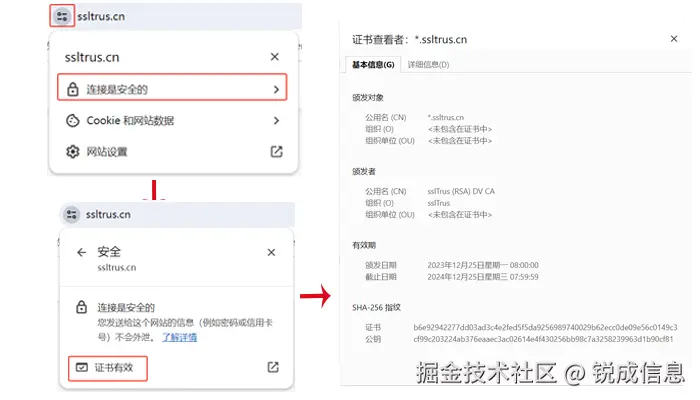Click the lock icon in the '连接是安全的' menu row

pos(73,89)
